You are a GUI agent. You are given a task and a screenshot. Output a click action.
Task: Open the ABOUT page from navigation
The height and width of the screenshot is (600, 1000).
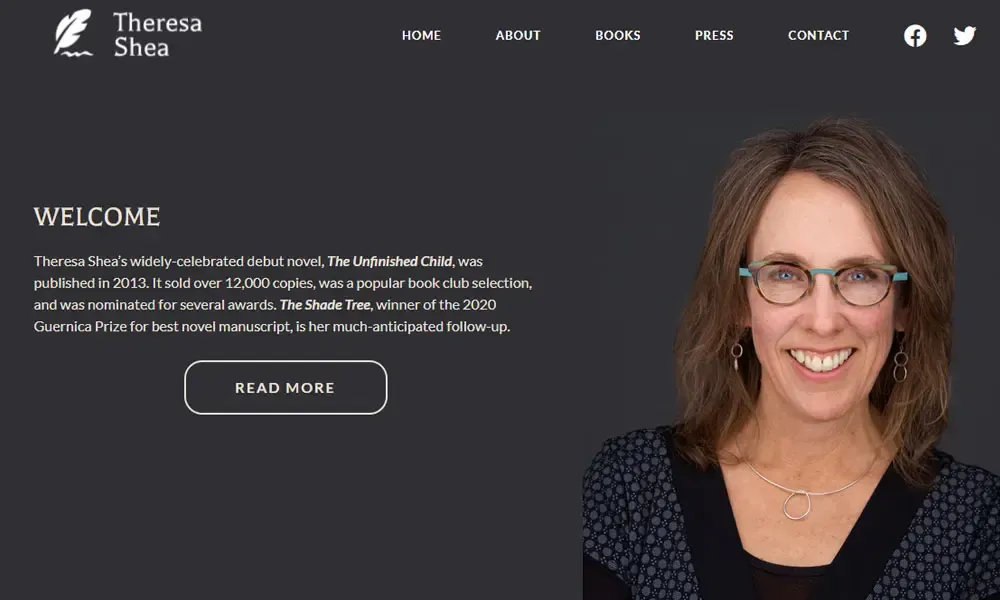click(518, 36)
